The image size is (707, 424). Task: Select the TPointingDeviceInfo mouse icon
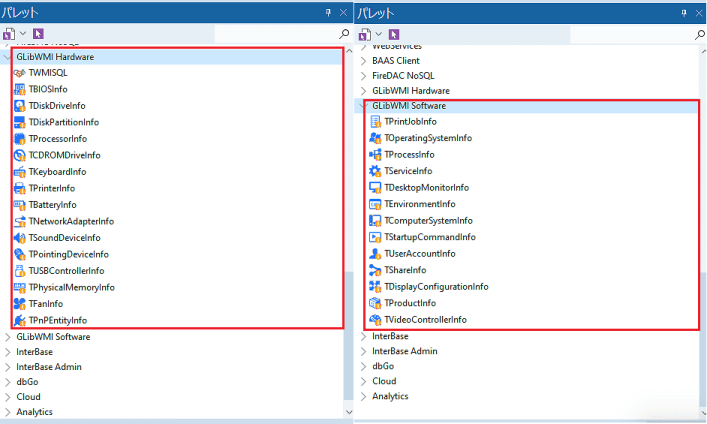tap(19, 254)
